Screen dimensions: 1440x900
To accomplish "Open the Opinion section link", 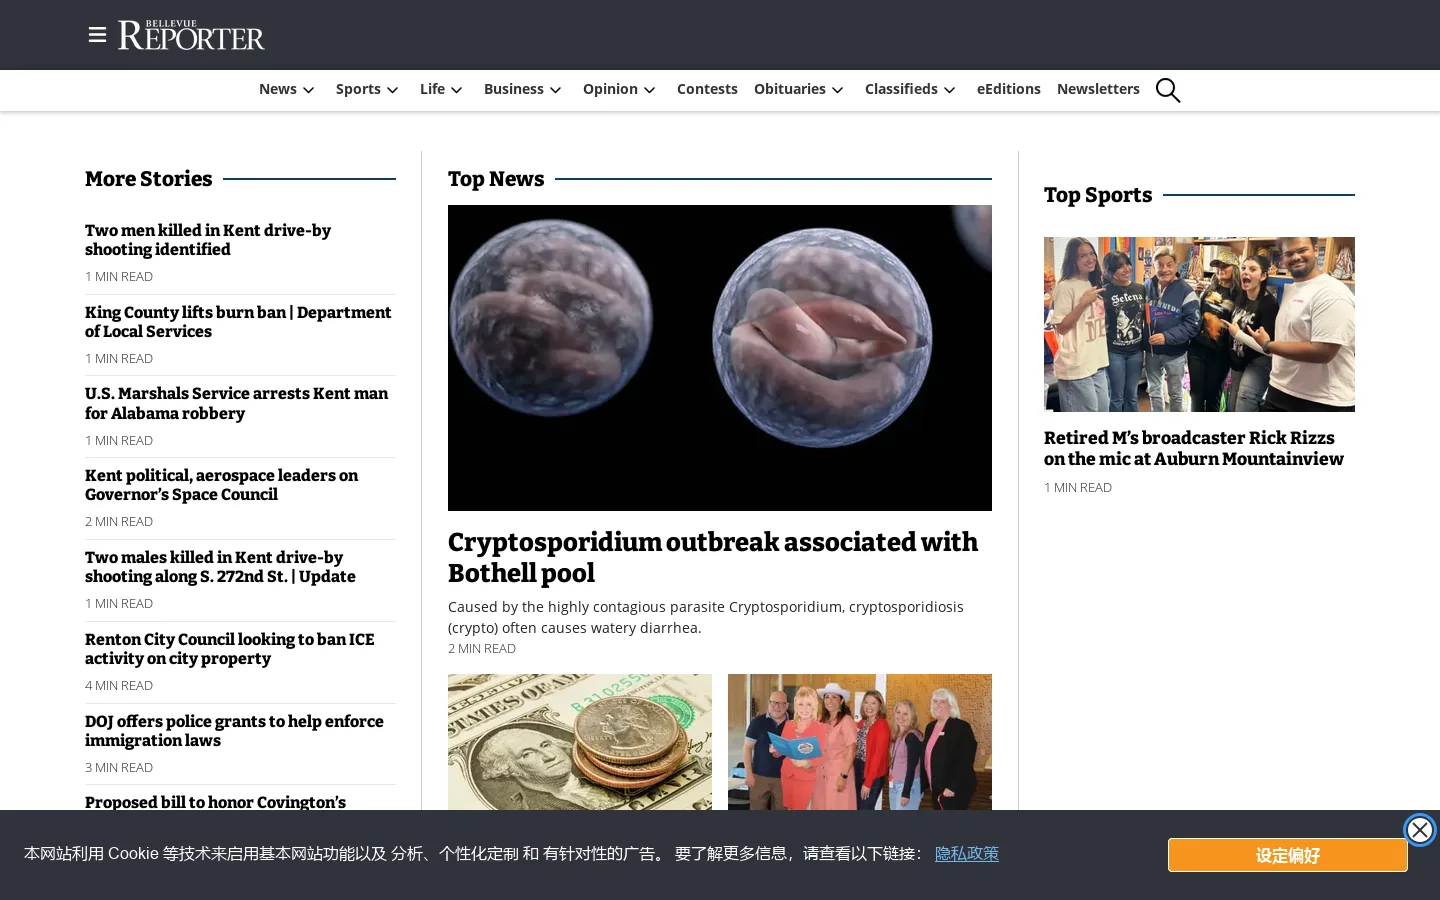I will point(610,89).
